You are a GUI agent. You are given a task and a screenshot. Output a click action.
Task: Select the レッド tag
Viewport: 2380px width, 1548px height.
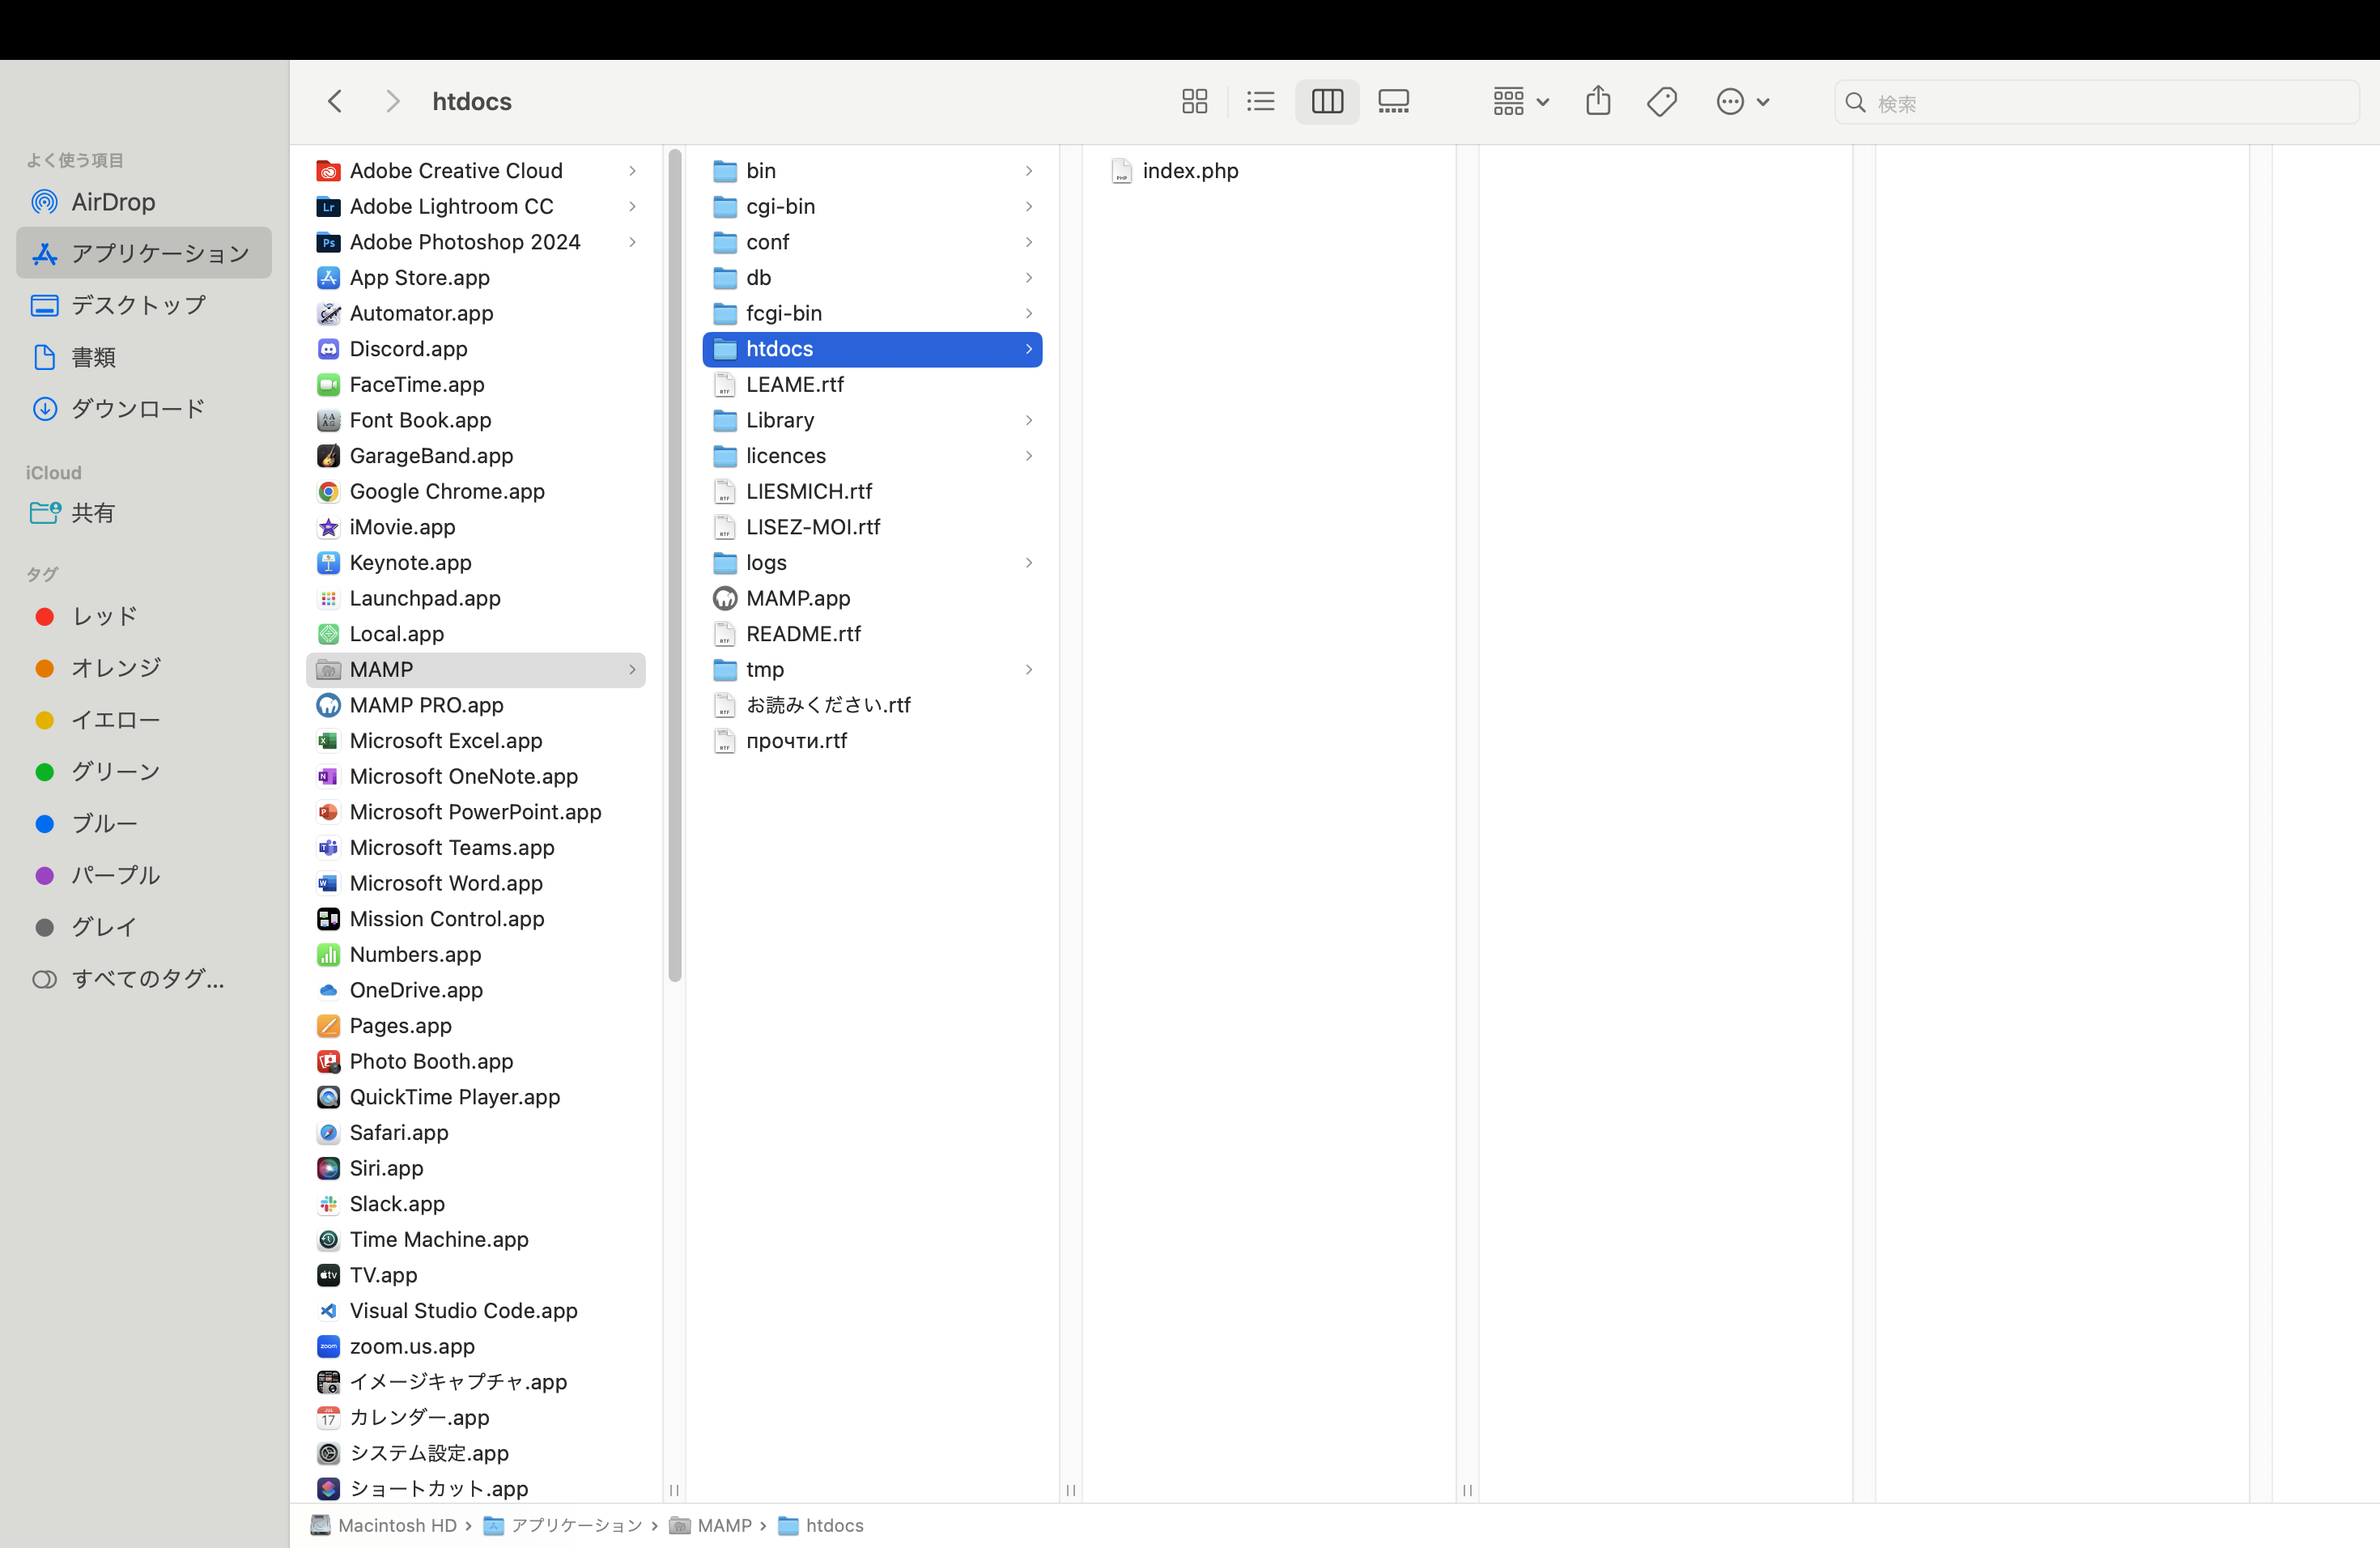144,616
